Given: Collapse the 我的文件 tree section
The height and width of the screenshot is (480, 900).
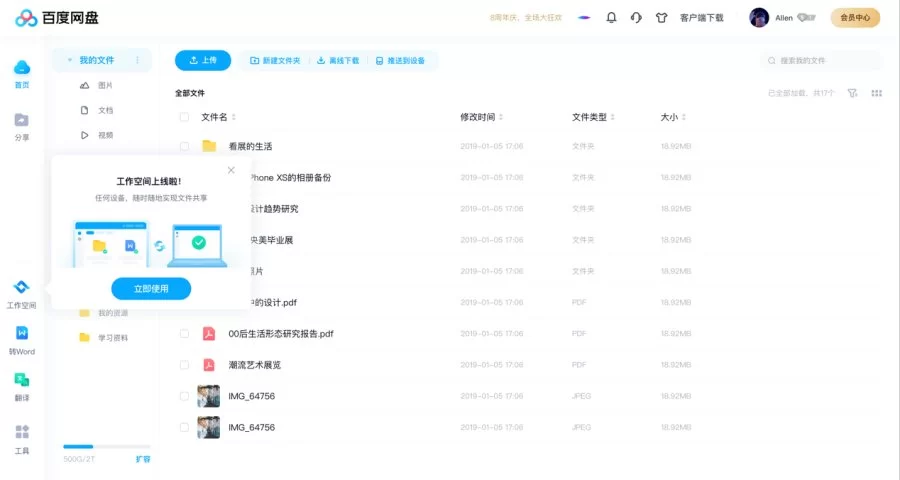Looking at the screenshot, I should tap(69, 61).
